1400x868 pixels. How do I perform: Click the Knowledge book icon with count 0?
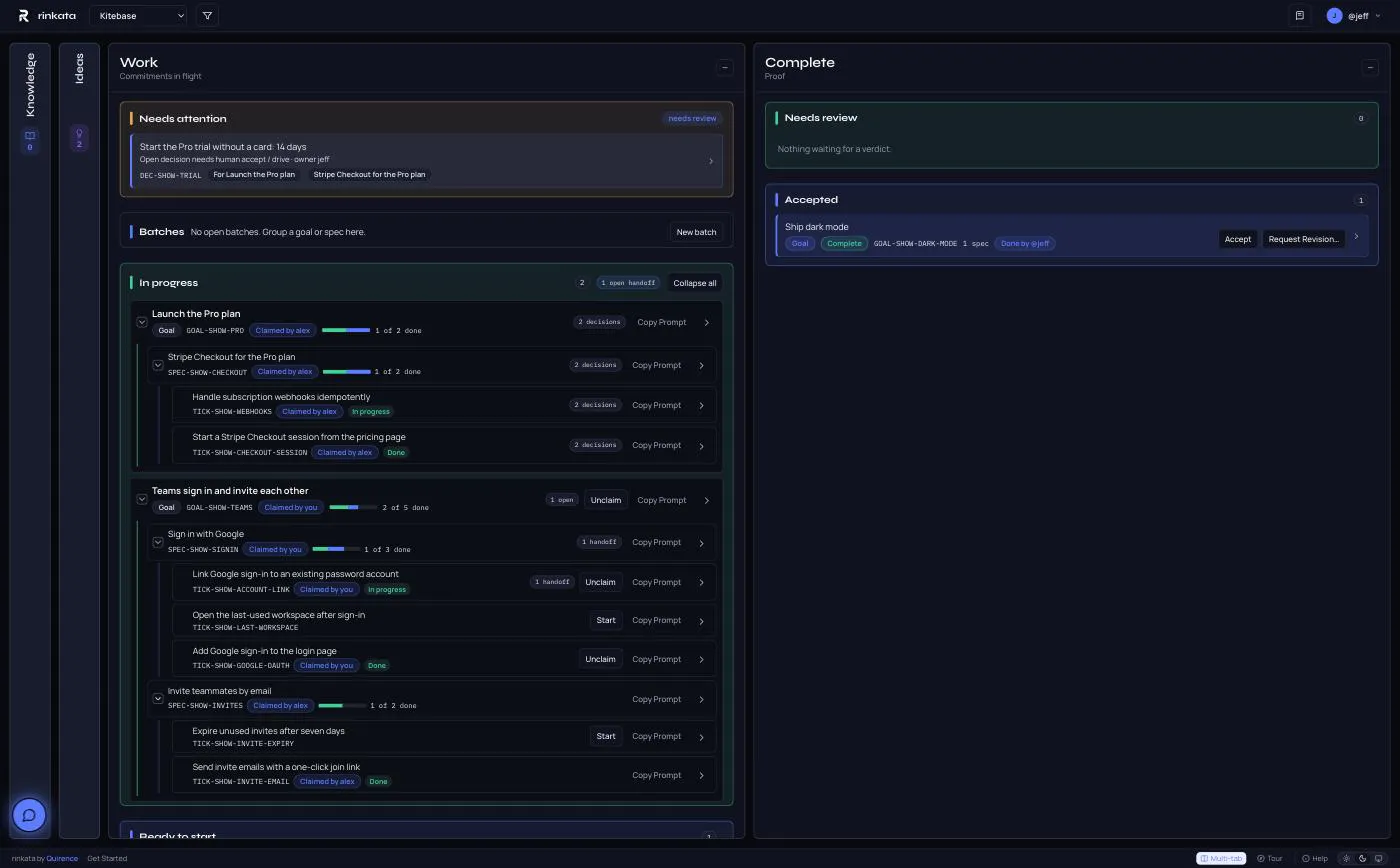[30, 140]
